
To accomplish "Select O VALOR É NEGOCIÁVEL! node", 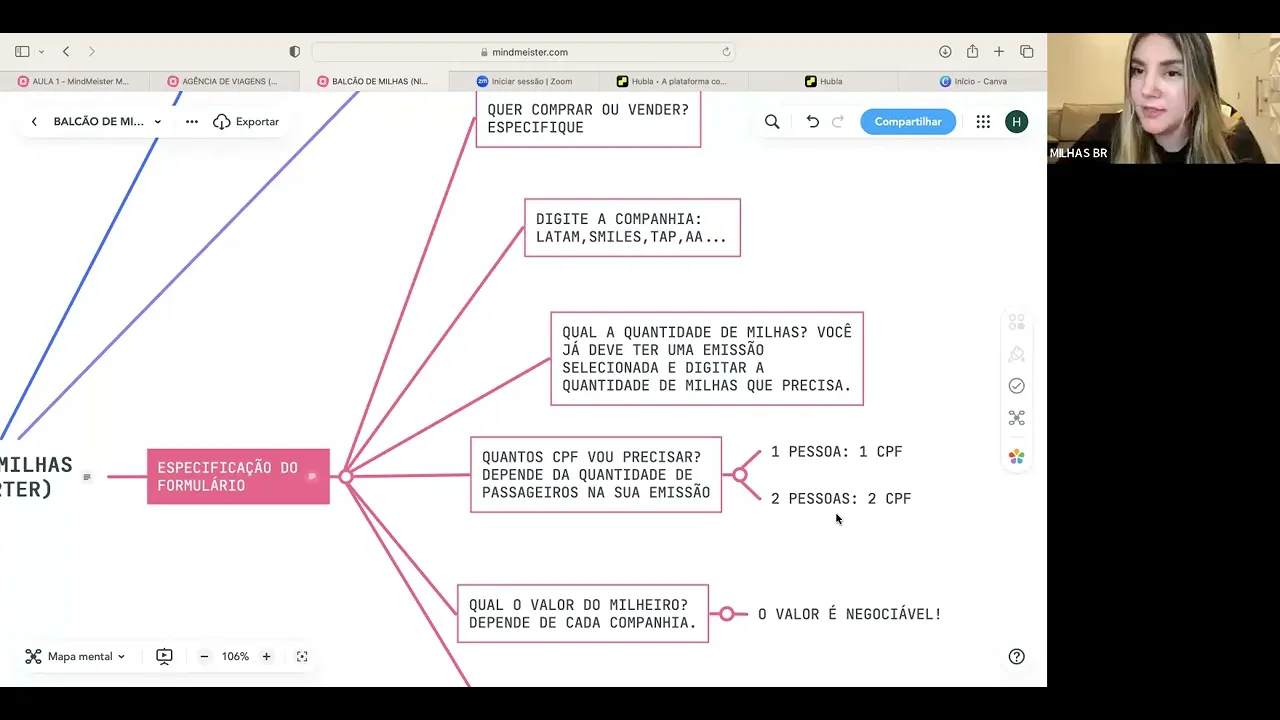I will coord(850,614).
